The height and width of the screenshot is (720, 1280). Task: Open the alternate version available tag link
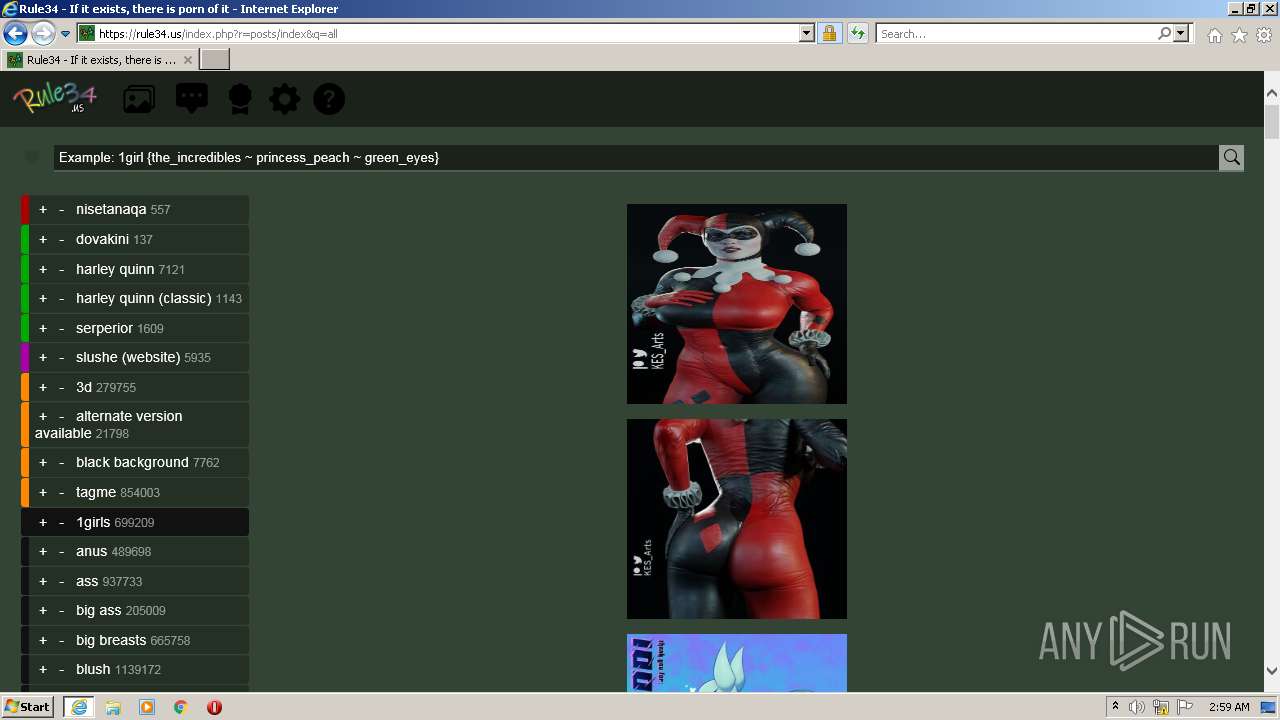[x=108, y=425]
